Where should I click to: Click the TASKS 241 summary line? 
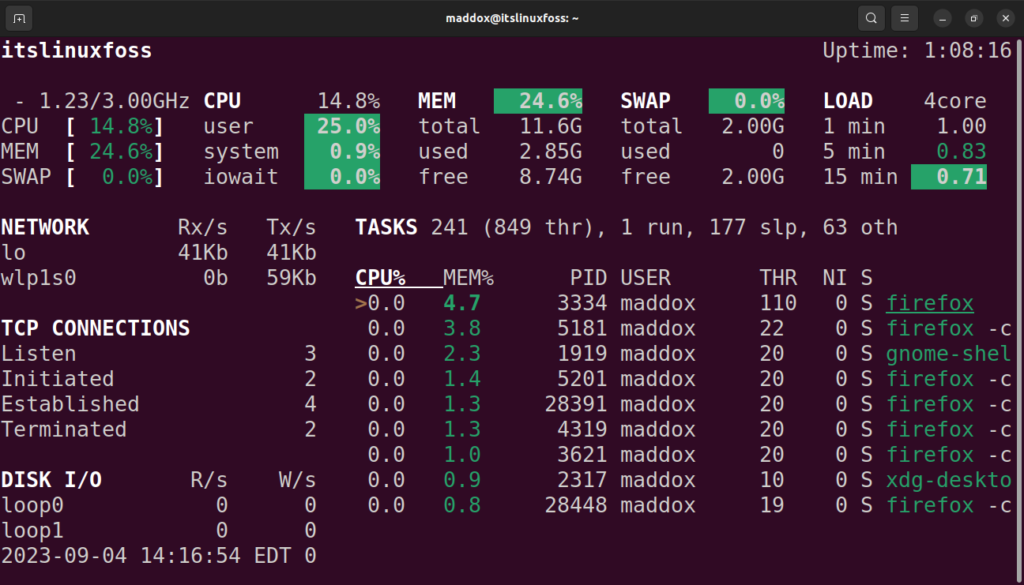tap(420, 227)
